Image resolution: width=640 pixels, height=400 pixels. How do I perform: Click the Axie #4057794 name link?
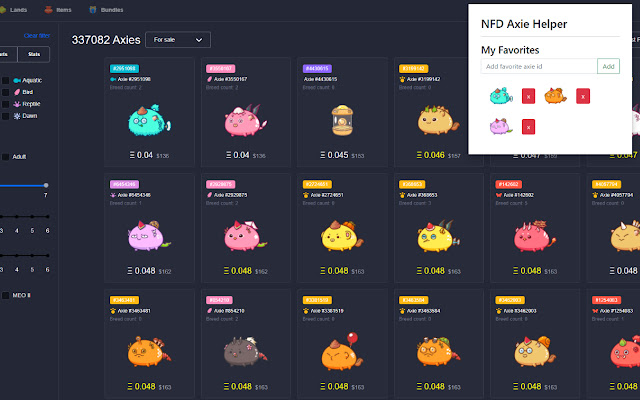click(616, 195)
